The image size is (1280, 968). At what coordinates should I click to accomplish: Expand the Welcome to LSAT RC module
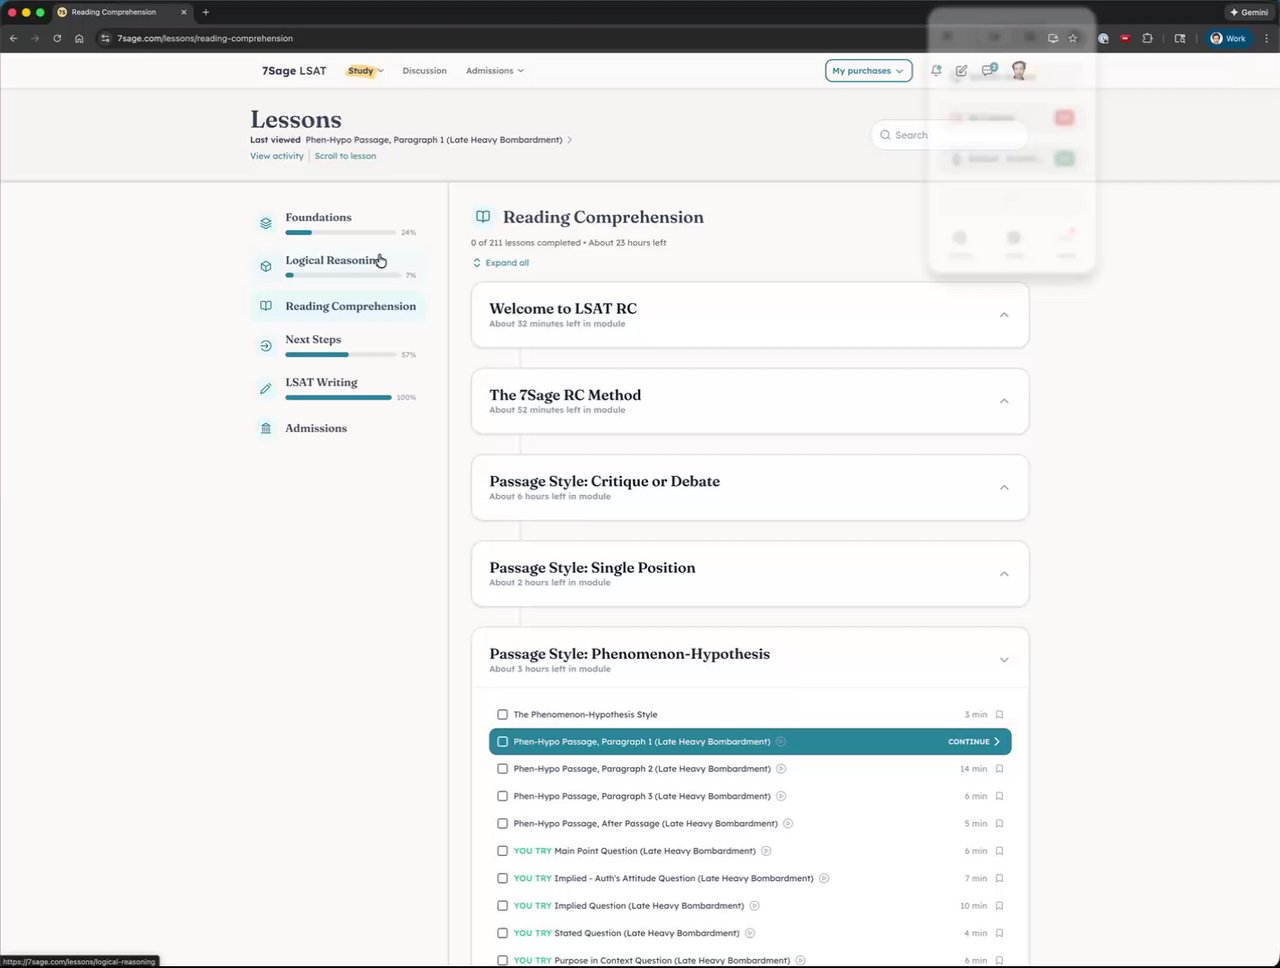click(1004, 315)
